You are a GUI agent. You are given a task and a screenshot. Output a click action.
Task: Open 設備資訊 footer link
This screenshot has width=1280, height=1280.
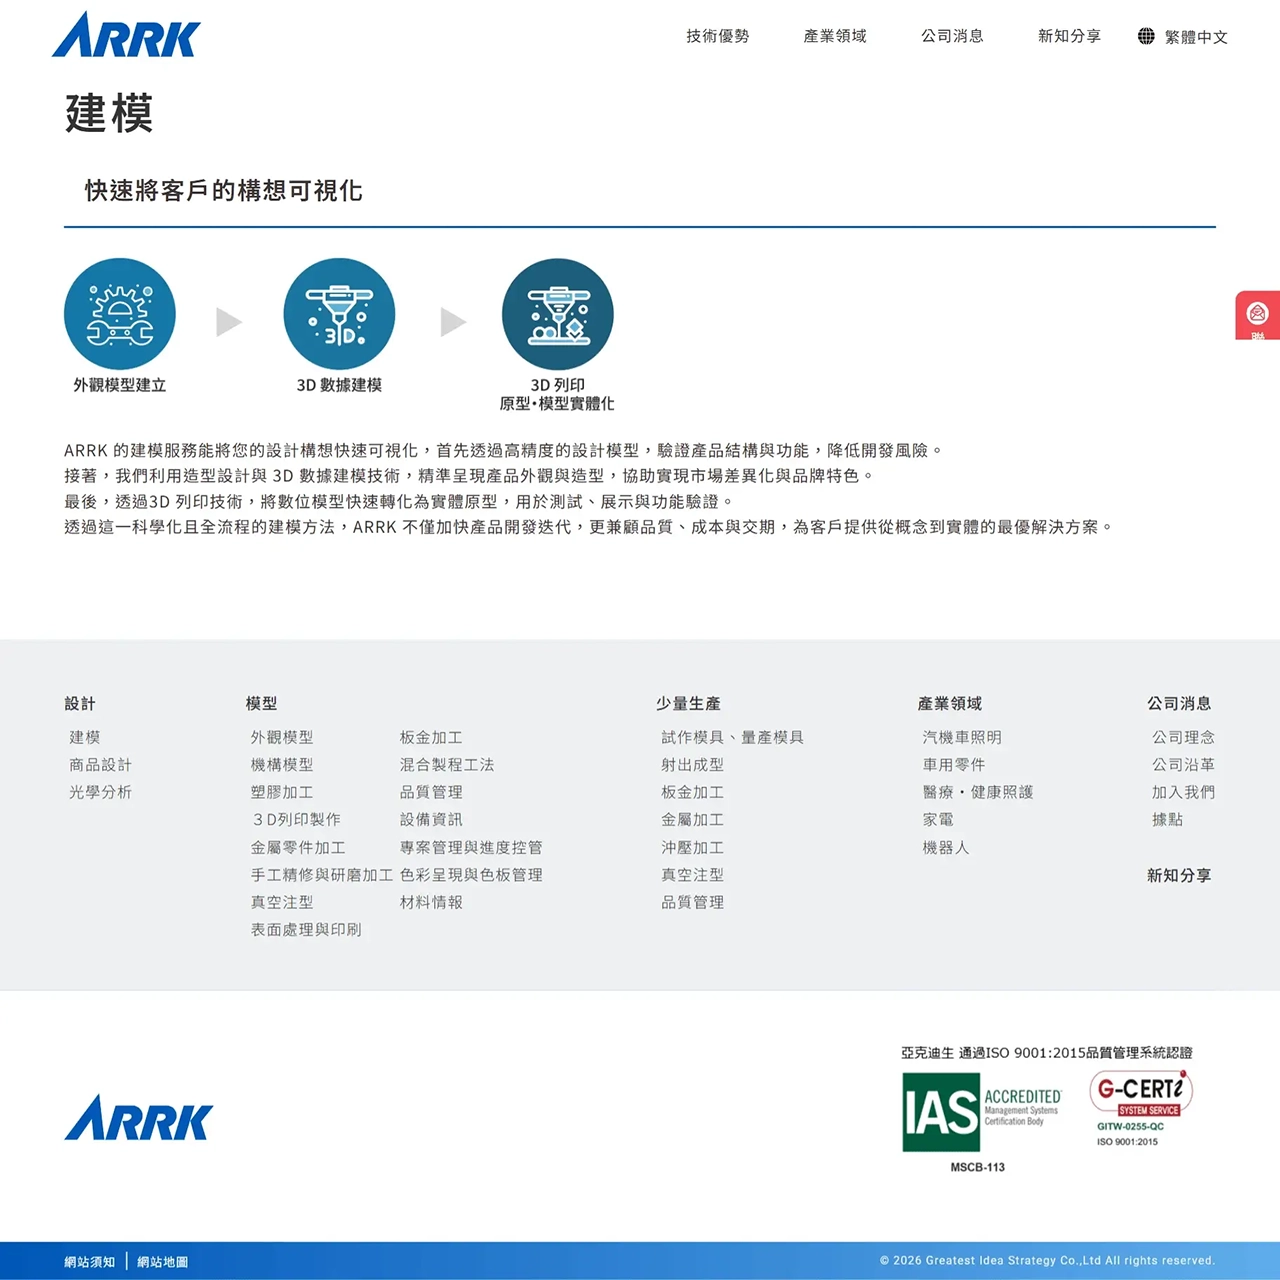(431, 819)
